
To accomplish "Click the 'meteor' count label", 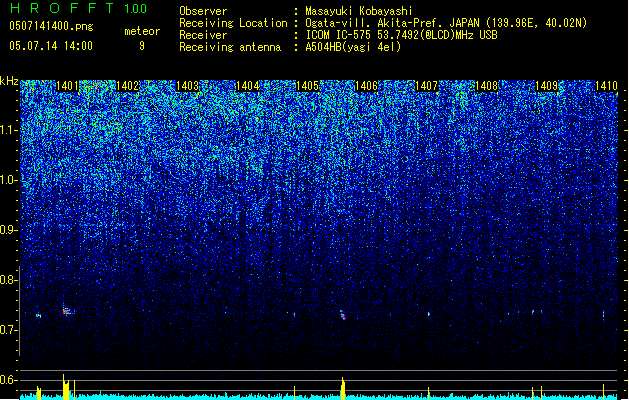I will pos(142,31).
